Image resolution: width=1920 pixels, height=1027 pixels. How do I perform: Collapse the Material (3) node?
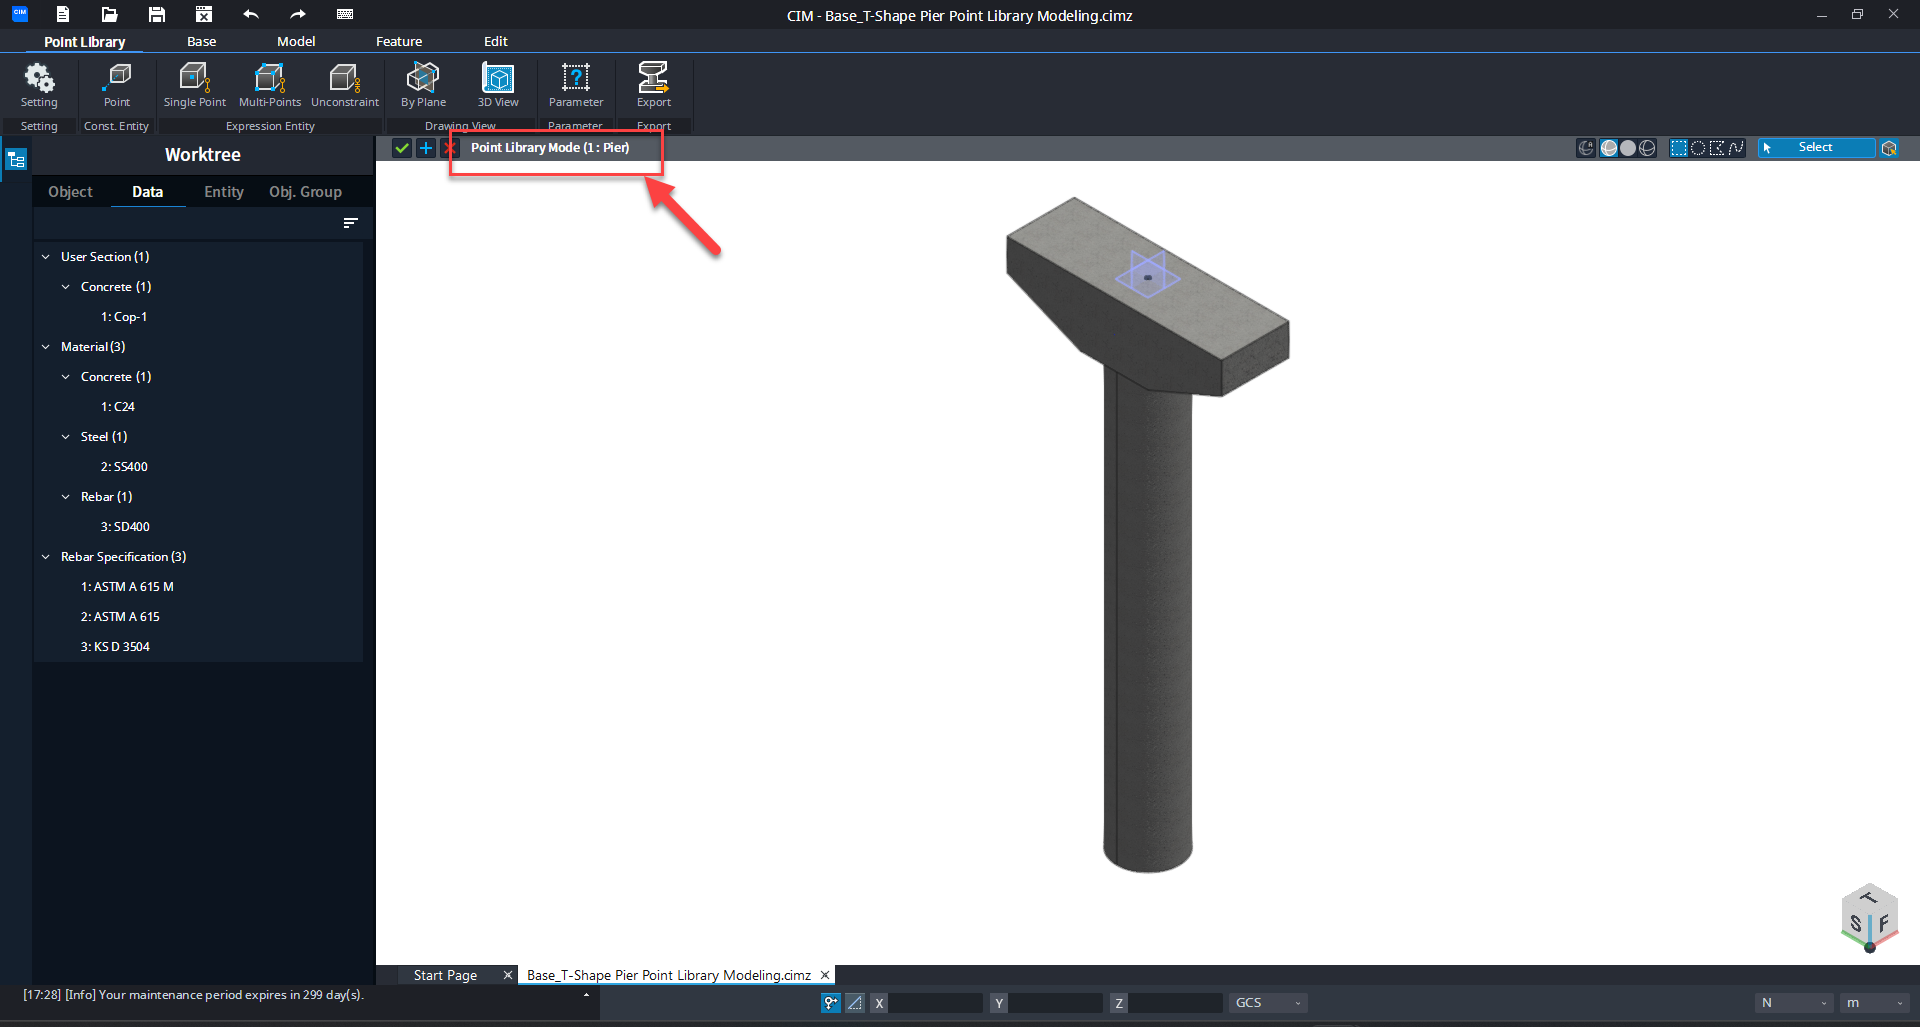(46, 347)
